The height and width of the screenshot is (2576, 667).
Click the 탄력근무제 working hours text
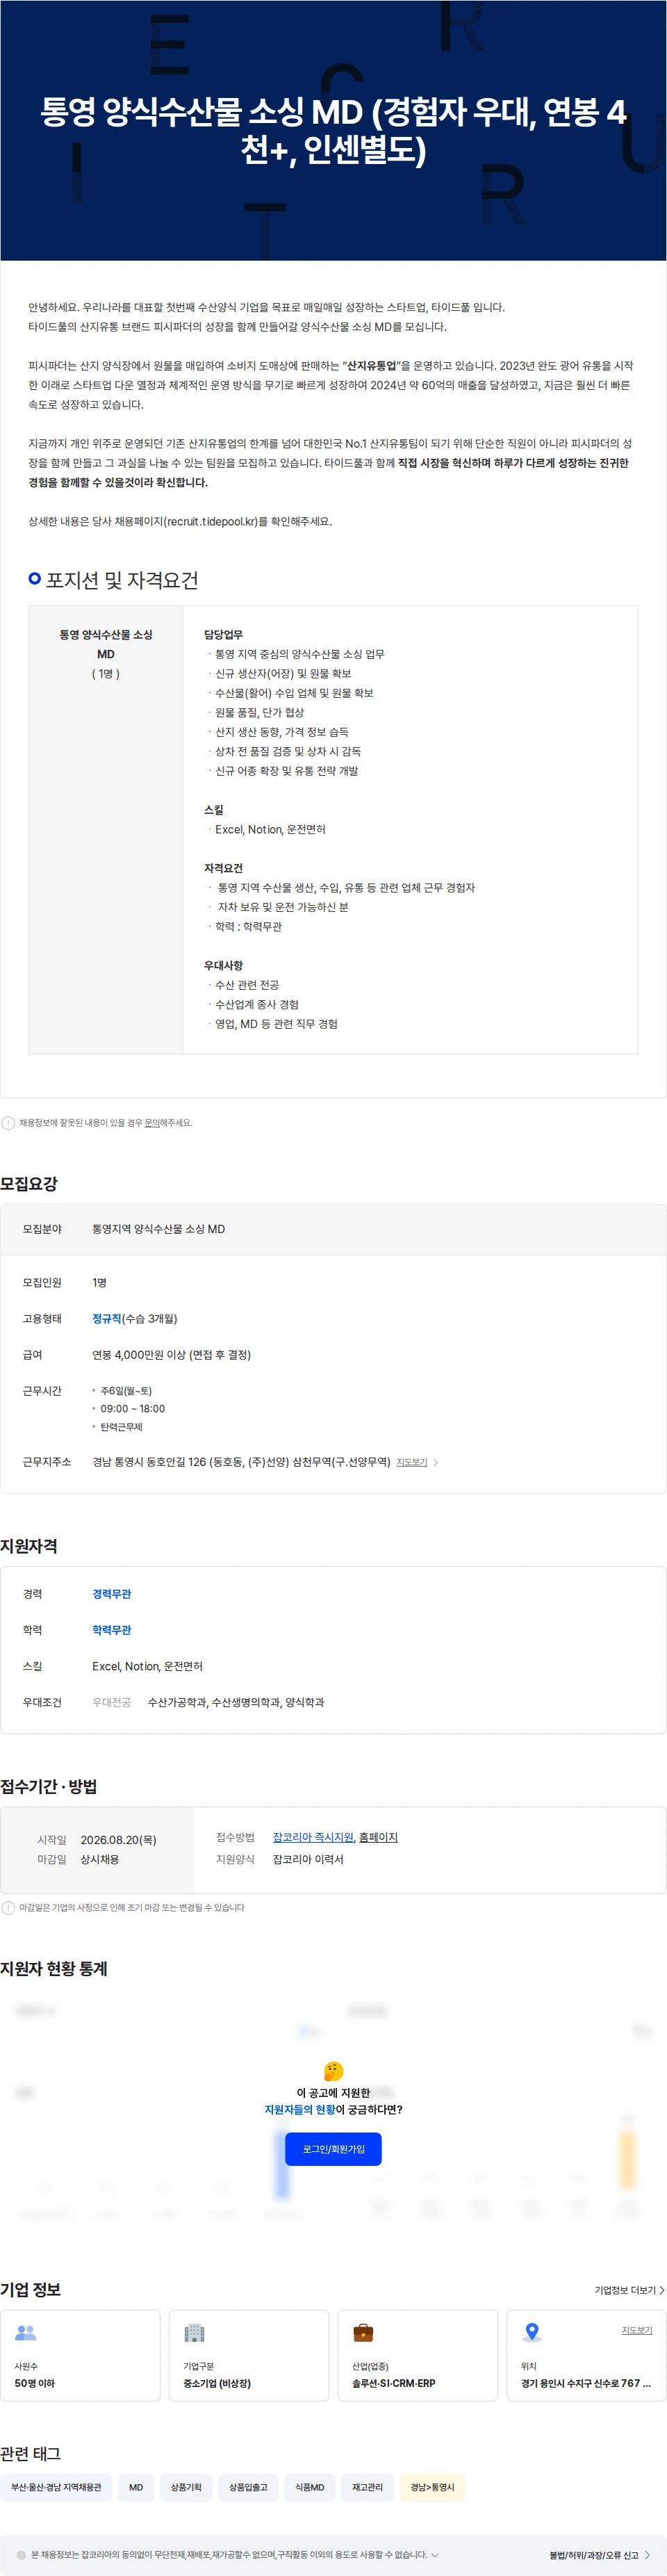coord(121,1426)
